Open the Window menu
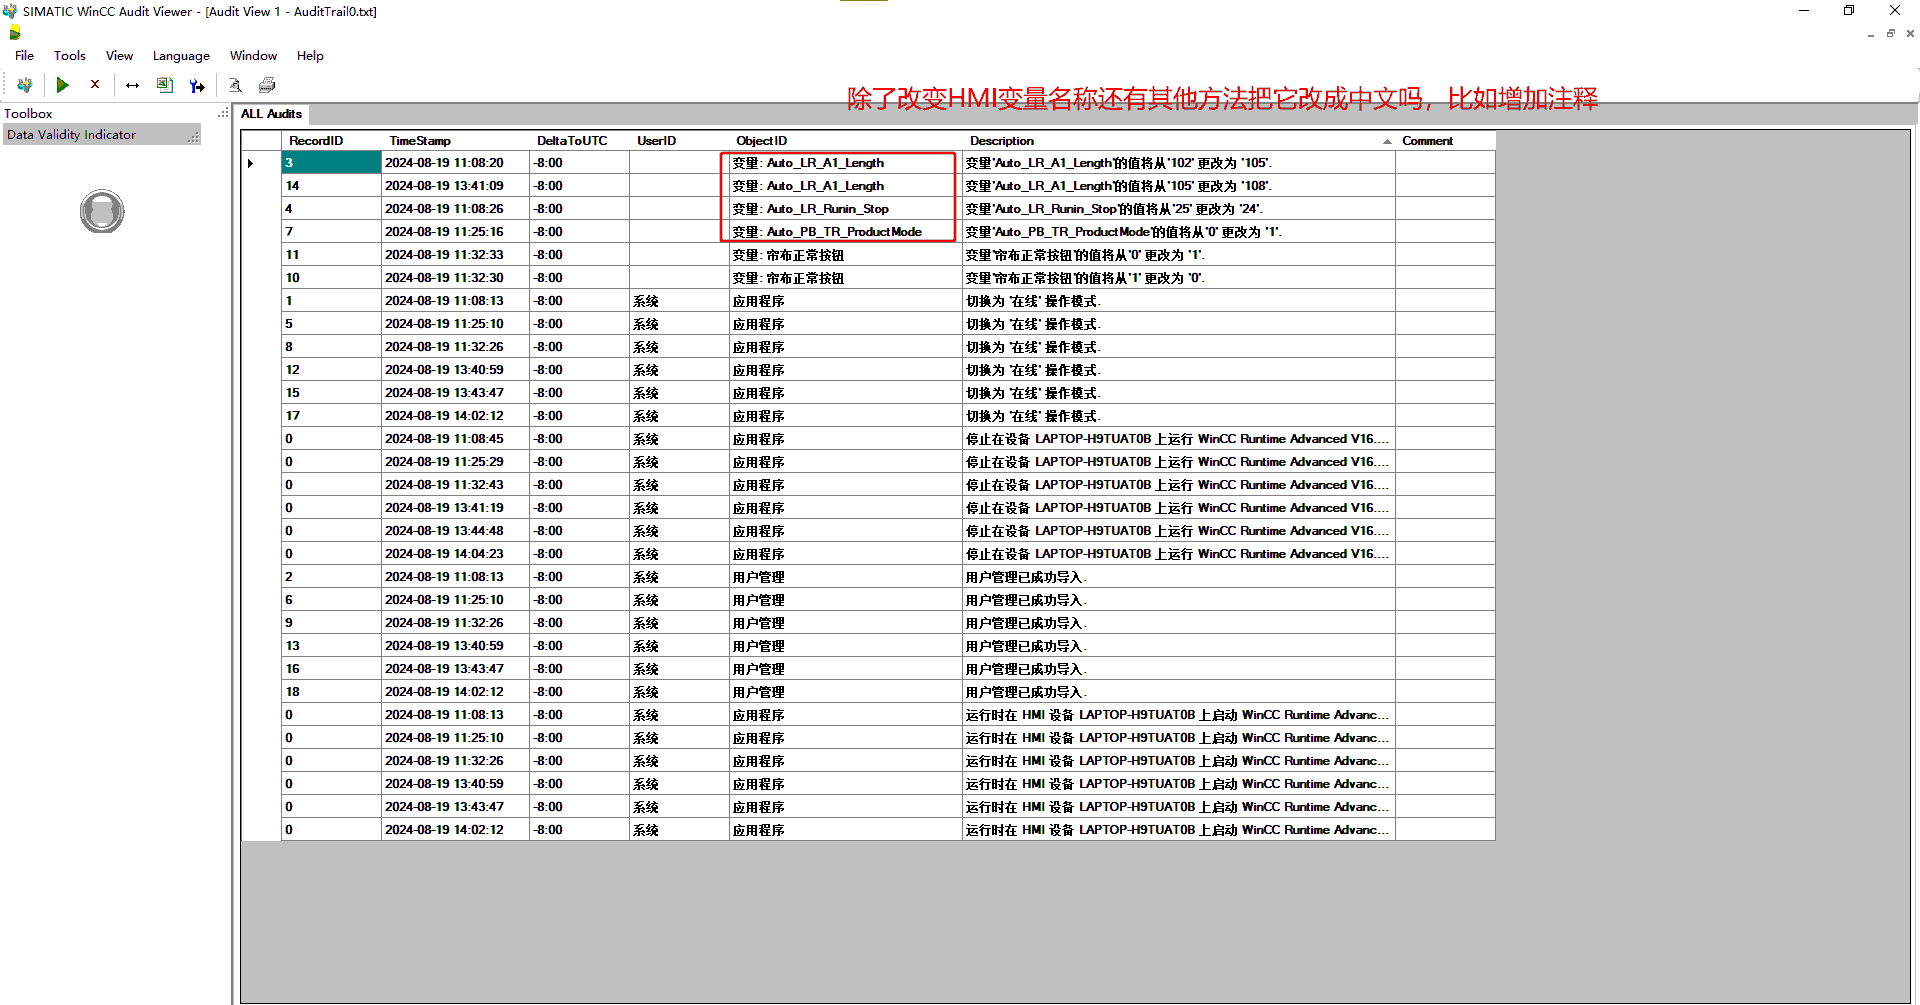The width and height of the screenshot is (1920, 1005). 253,56
